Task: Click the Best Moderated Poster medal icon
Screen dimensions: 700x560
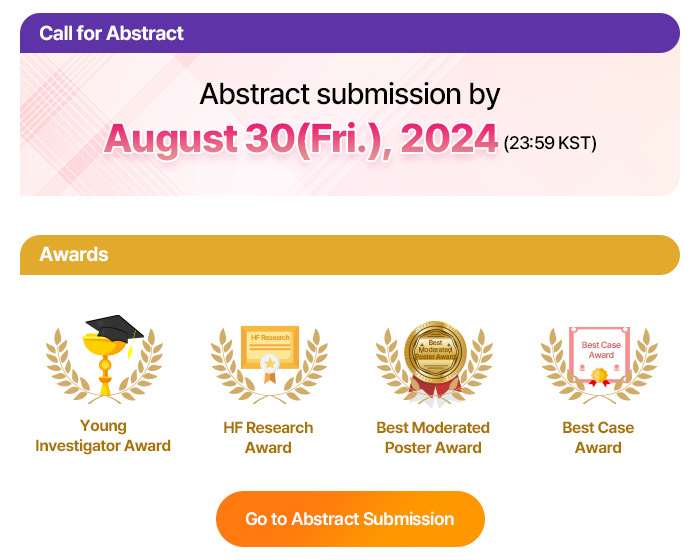Action: 434,352
